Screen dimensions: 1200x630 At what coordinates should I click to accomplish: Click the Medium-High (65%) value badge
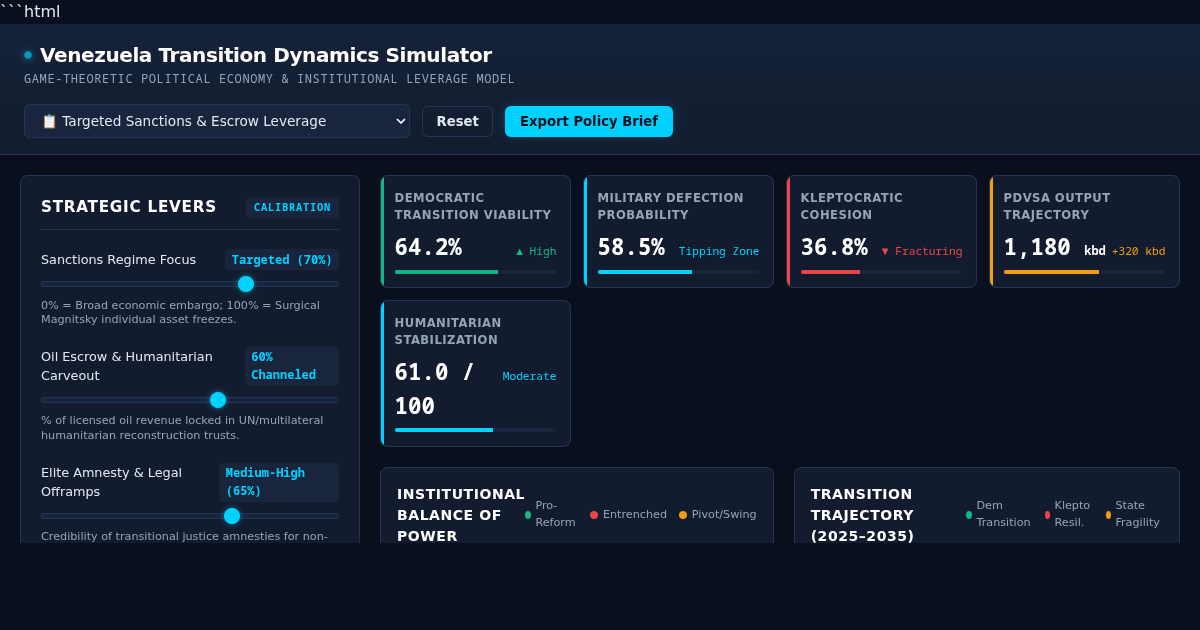279,482
